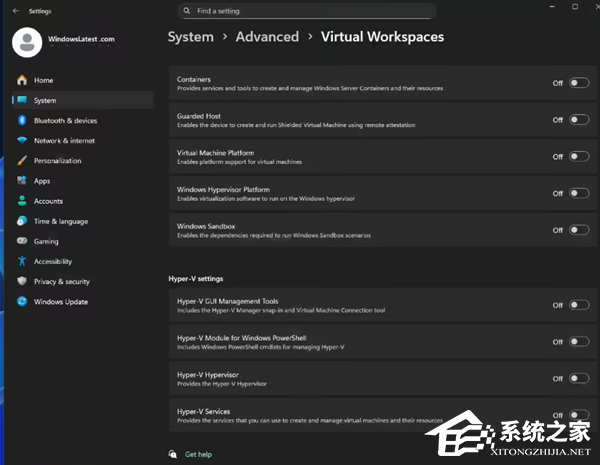This screenshot has height=465, width=600.
Task: Click the Windows Update sync icon
Action: (22, 301)
